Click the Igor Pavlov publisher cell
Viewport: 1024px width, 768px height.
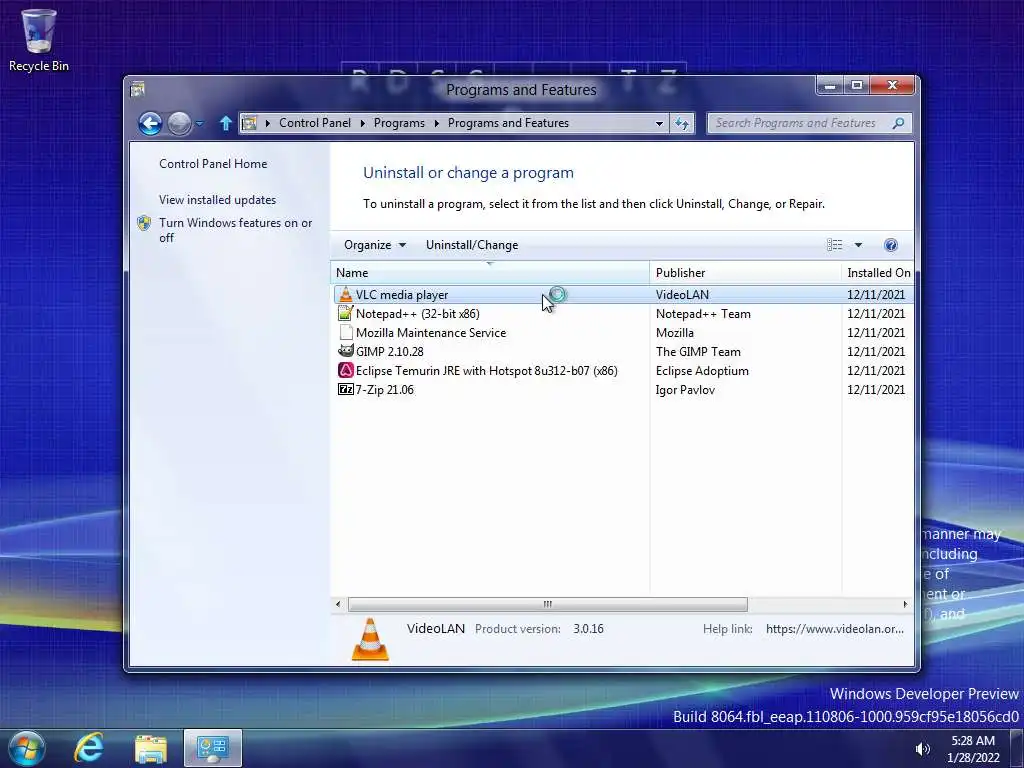coord(685,389)
